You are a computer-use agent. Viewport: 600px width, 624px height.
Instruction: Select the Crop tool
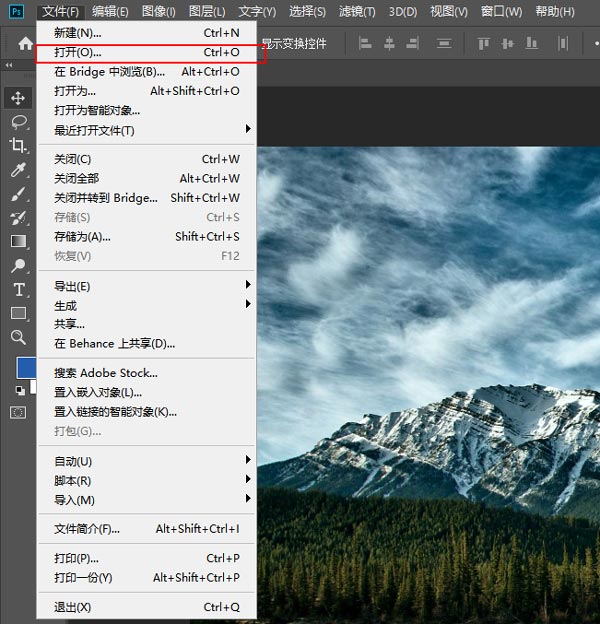pyautogui.click(x=18, y=146)
